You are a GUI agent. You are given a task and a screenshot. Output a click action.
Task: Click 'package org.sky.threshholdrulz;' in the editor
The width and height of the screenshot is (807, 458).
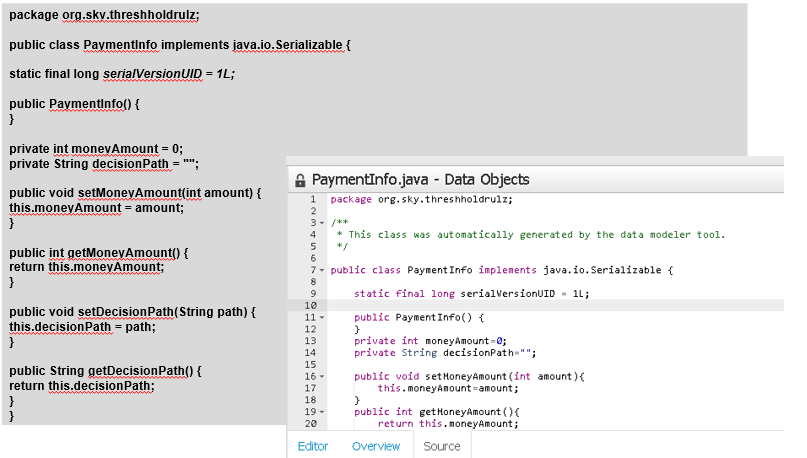click(x=422, y=200)
